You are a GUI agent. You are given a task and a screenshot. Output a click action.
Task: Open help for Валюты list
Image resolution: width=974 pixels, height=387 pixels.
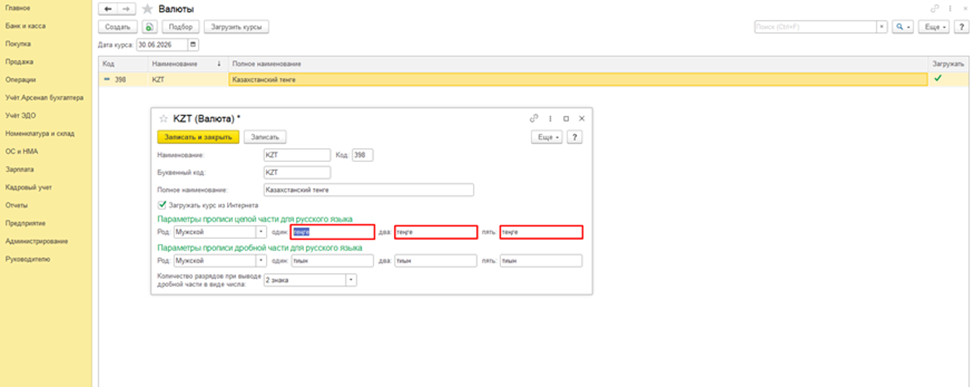click(x=962, y=27)
